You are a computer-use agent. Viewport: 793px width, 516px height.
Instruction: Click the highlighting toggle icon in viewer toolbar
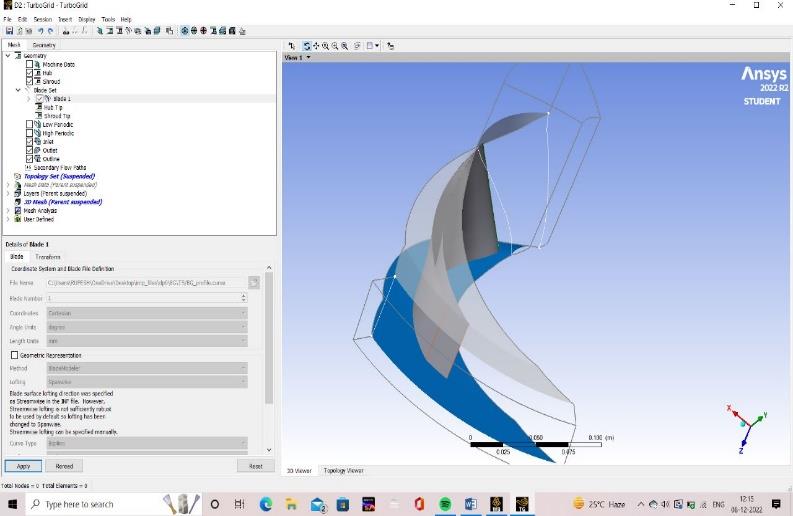click(357, 46)
